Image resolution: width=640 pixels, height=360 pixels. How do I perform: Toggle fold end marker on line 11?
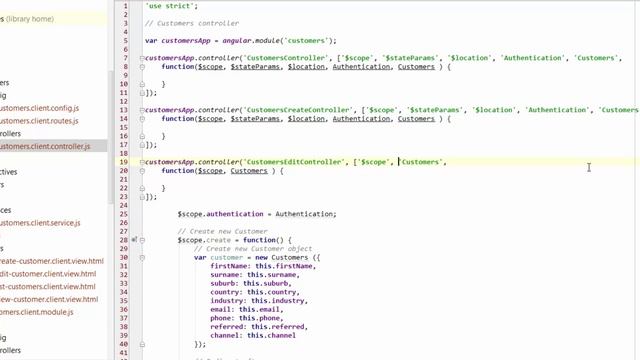pyautogui.click(x=142, y=93)
